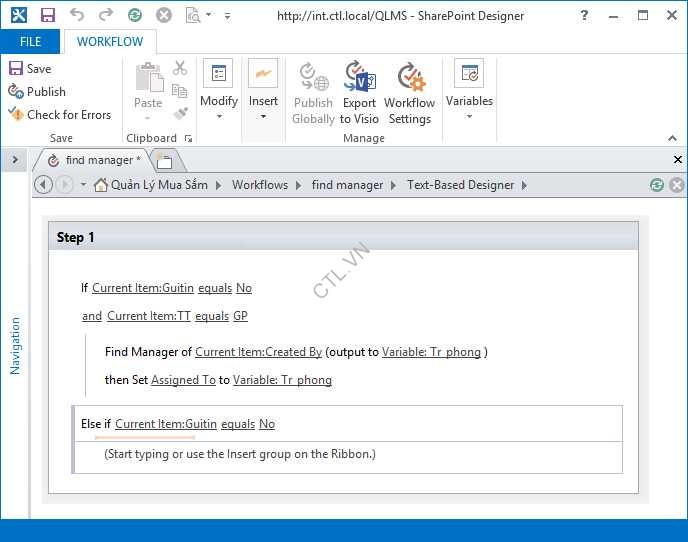Click the refresh icon in title bar
Viewport: 688px width, 542px height.
point(134,15)
